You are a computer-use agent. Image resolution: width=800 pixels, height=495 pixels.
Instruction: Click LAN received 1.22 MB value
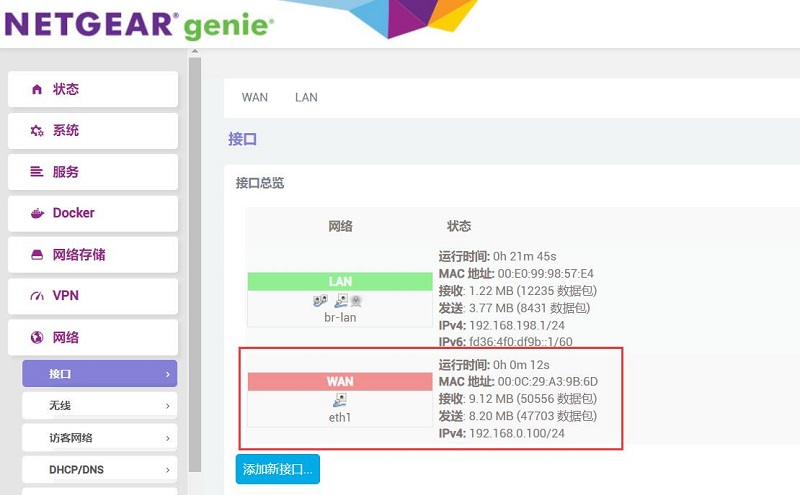(491, 291)
